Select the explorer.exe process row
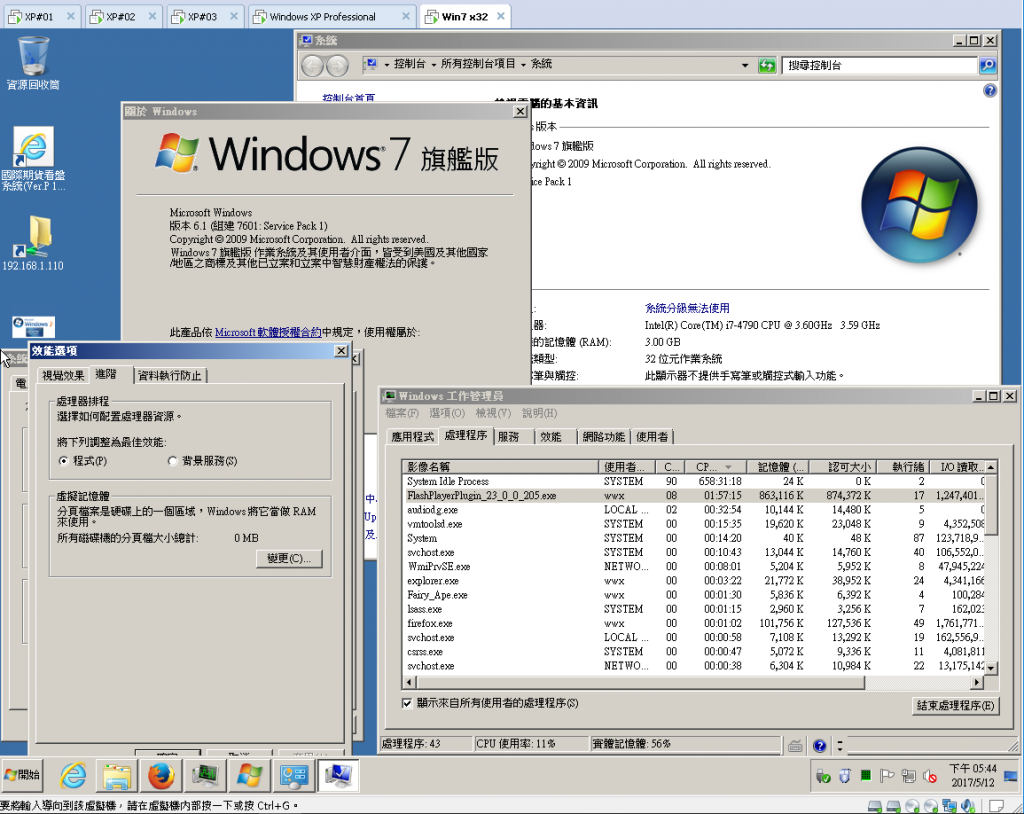The image size is (1024, 814). (694, 581)
